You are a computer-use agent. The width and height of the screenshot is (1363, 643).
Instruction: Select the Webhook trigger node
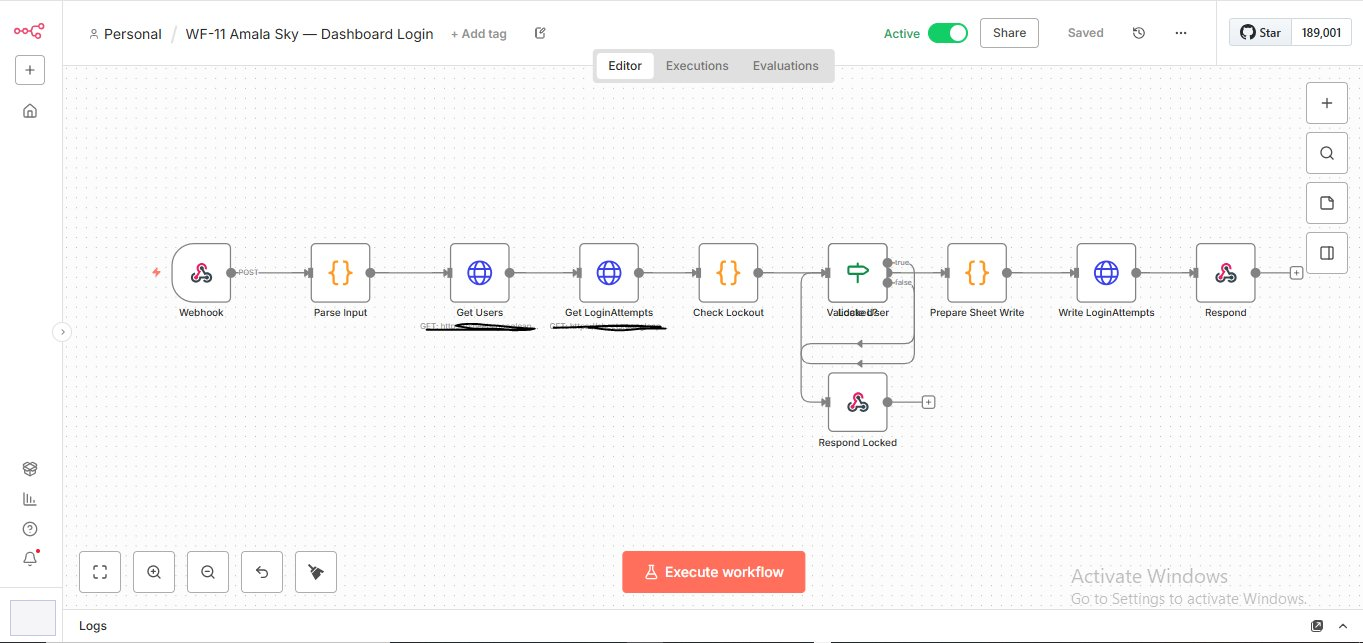click(x=201, y=272)
